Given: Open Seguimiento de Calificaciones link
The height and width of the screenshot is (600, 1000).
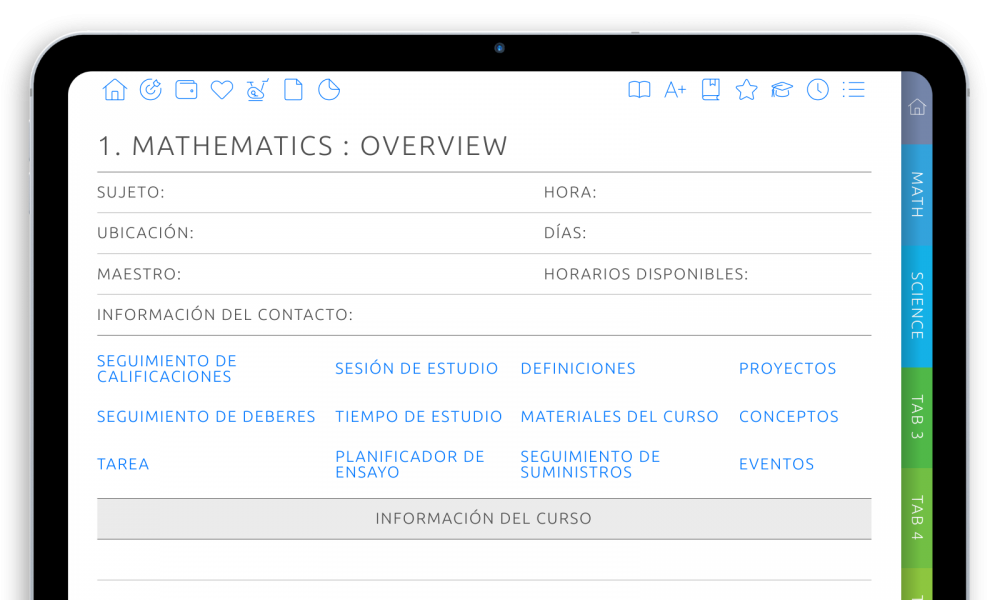Looking at the screenshot, I should pyautogui.click(x=167, y=369).
